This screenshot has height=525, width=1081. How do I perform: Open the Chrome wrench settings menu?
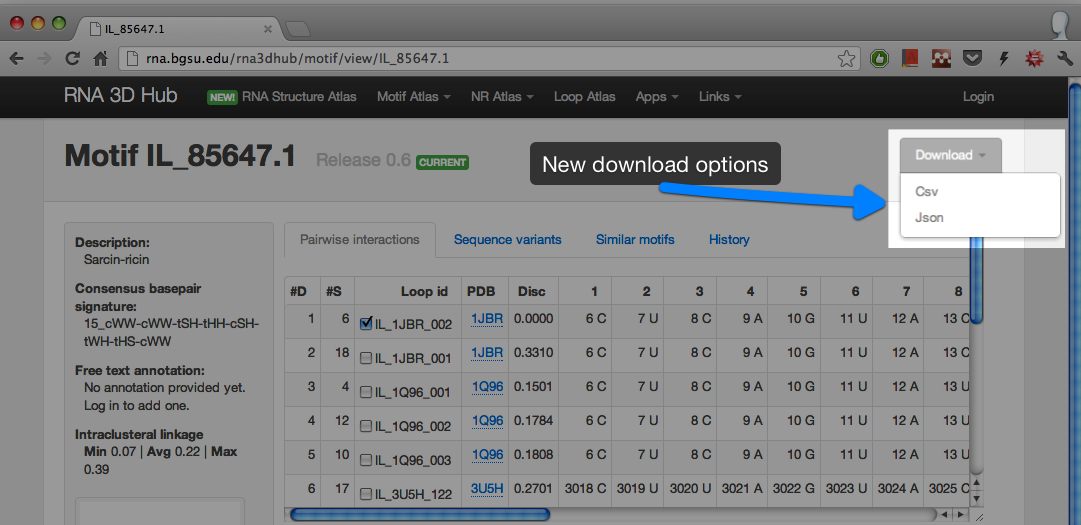1064,59
